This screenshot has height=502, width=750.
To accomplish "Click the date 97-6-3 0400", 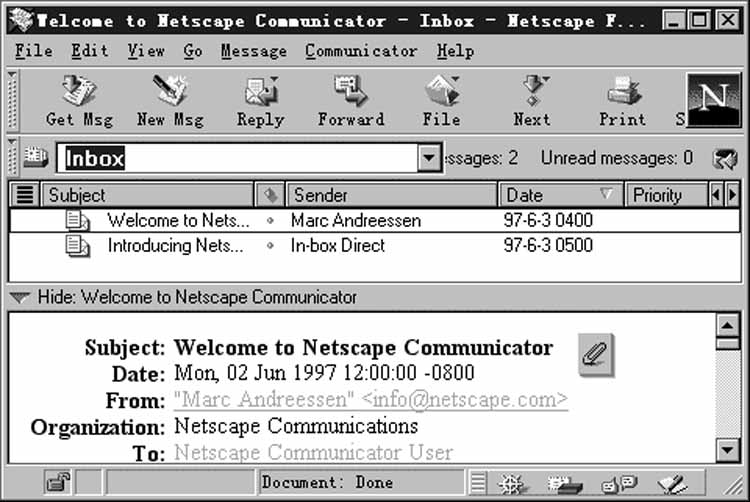I will (x=548, y=220).
